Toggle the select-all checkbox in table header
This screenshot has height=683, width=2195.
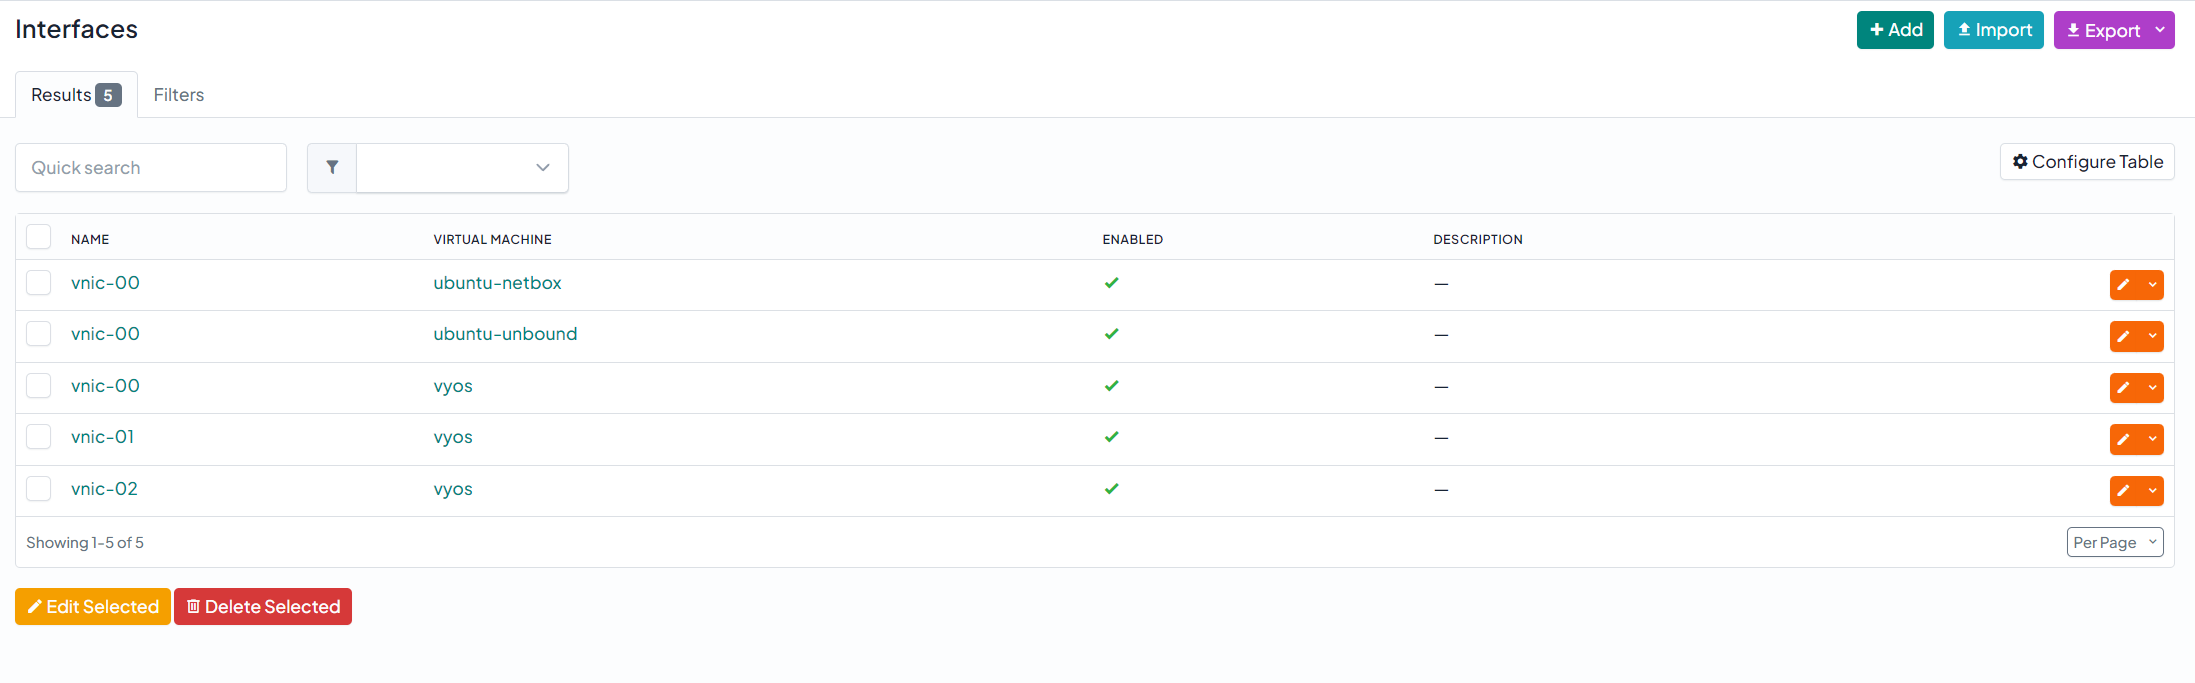(x=38, y=237)
